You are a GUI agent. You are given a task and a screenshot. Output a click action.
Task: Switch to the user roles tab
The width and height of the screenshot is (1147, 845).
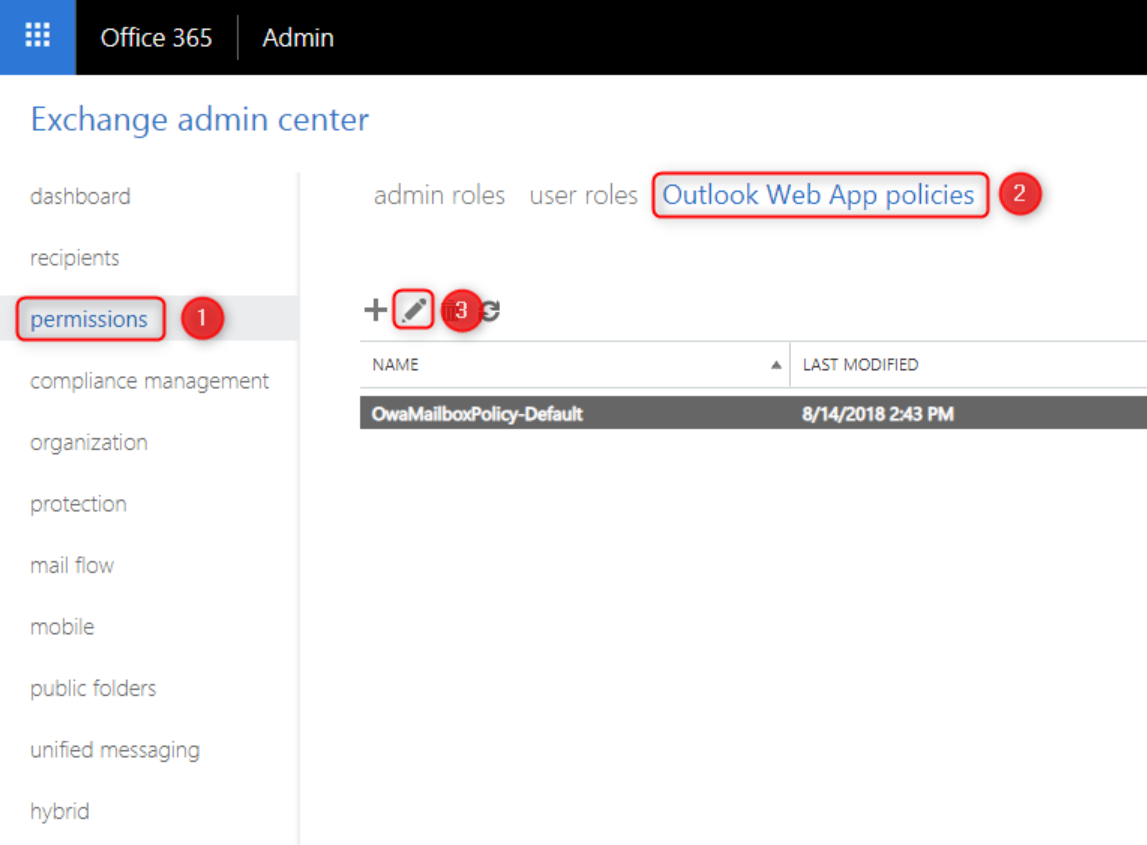click(583, 195)
